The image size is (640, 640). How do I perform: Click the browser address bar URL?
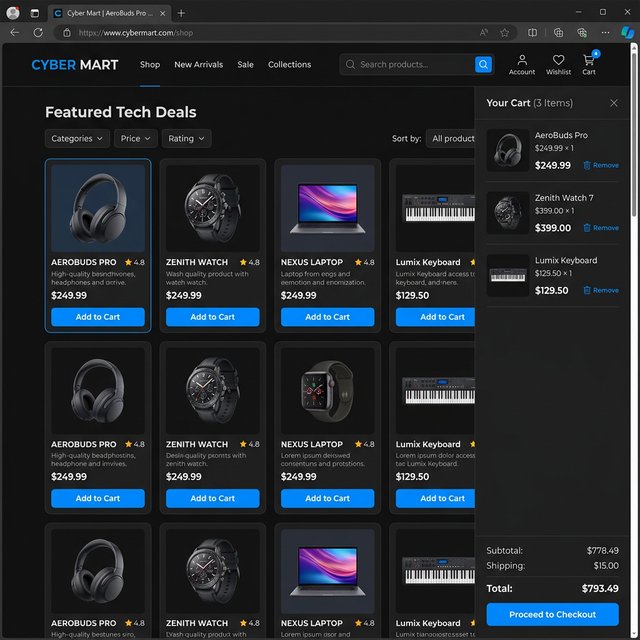pos(136,33)
